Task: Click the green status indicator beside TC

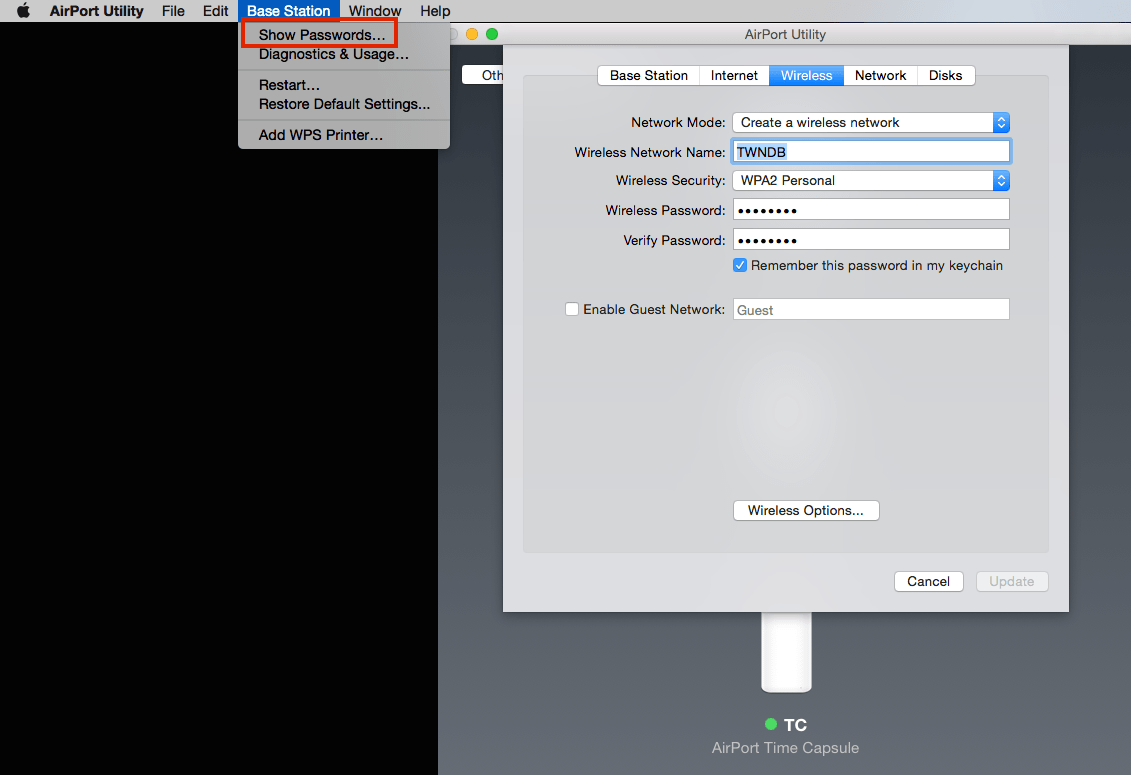Action: point(771,724)
